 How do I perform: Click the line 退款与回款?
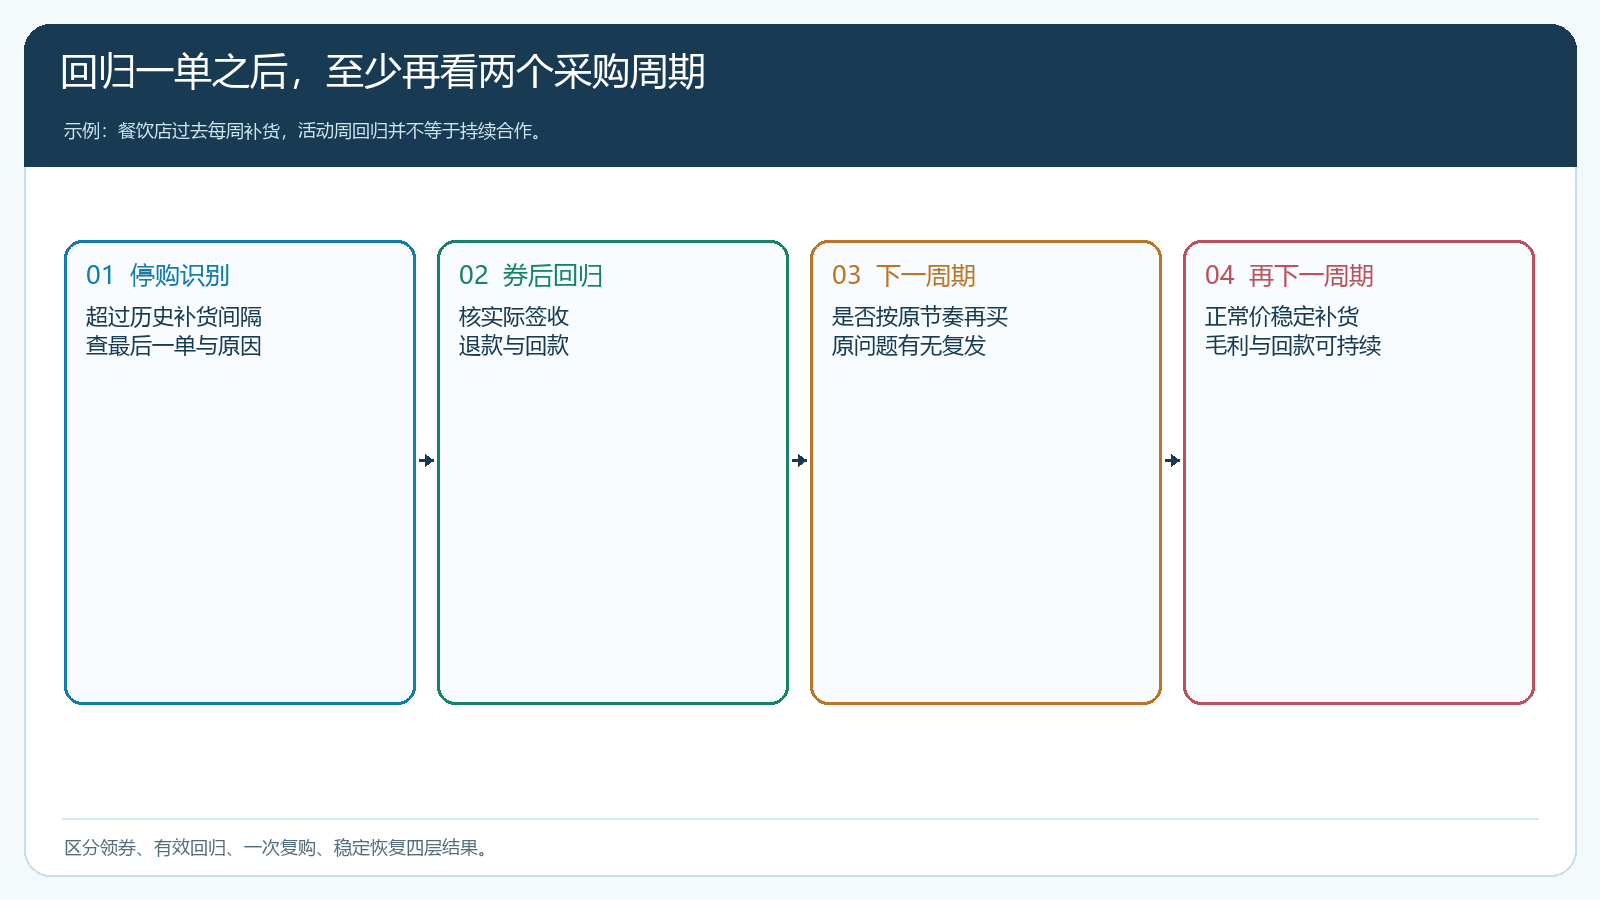(x=514, y=346)
